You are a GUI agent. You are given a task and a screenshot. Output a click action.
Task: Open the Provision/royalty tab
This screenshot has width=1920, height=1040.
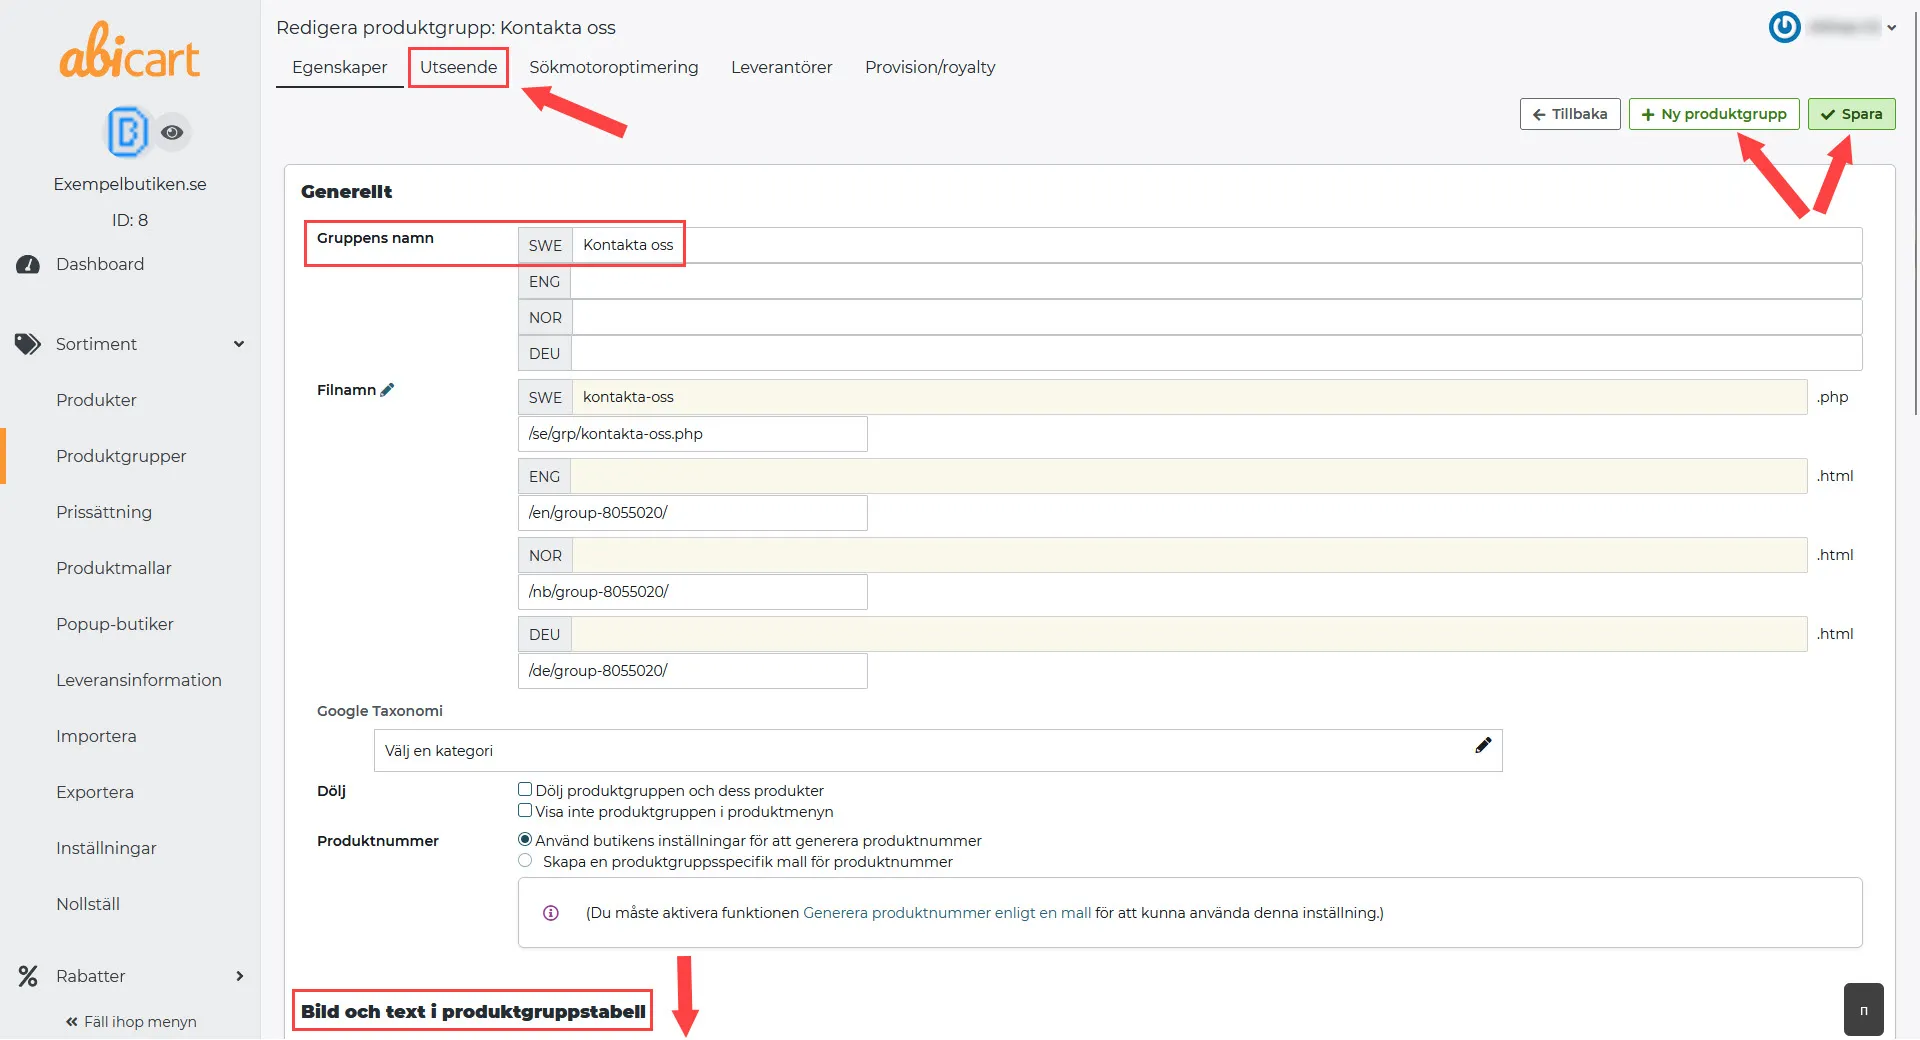pyautogui.click(x=930, y=67)
